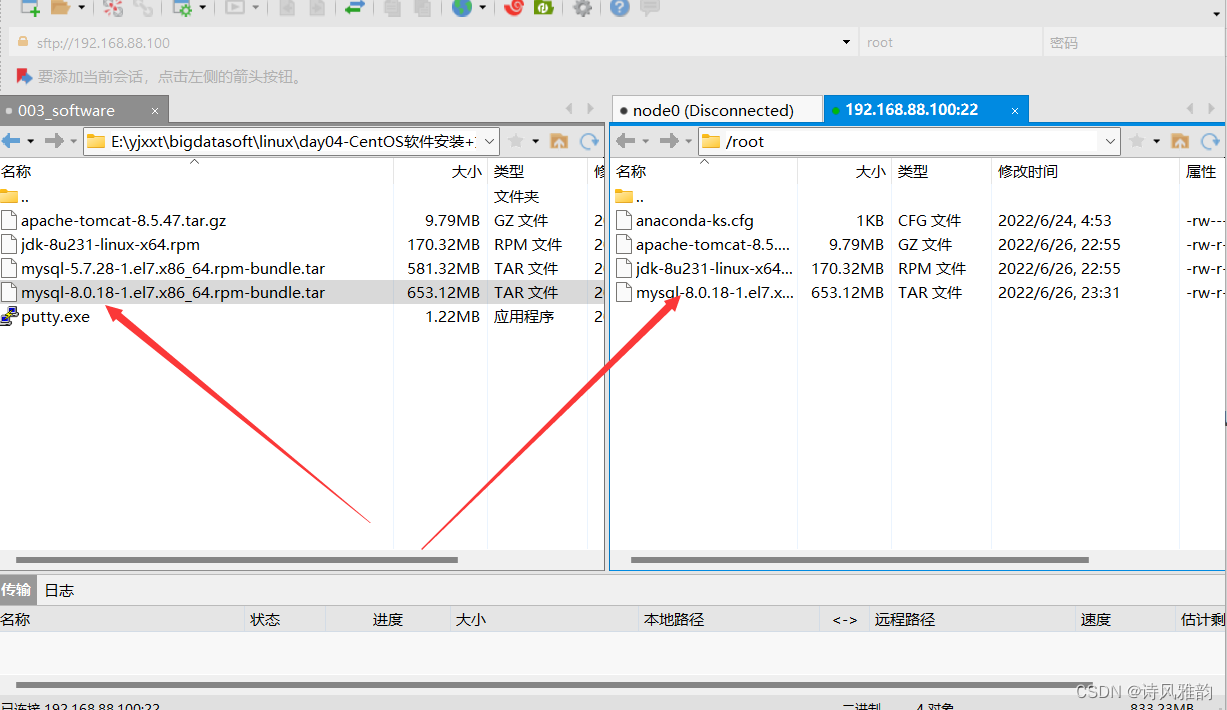The image size is (1227, 710).
Task: Click the local pane horizontal scrollbar
Action: pos(237,560)
